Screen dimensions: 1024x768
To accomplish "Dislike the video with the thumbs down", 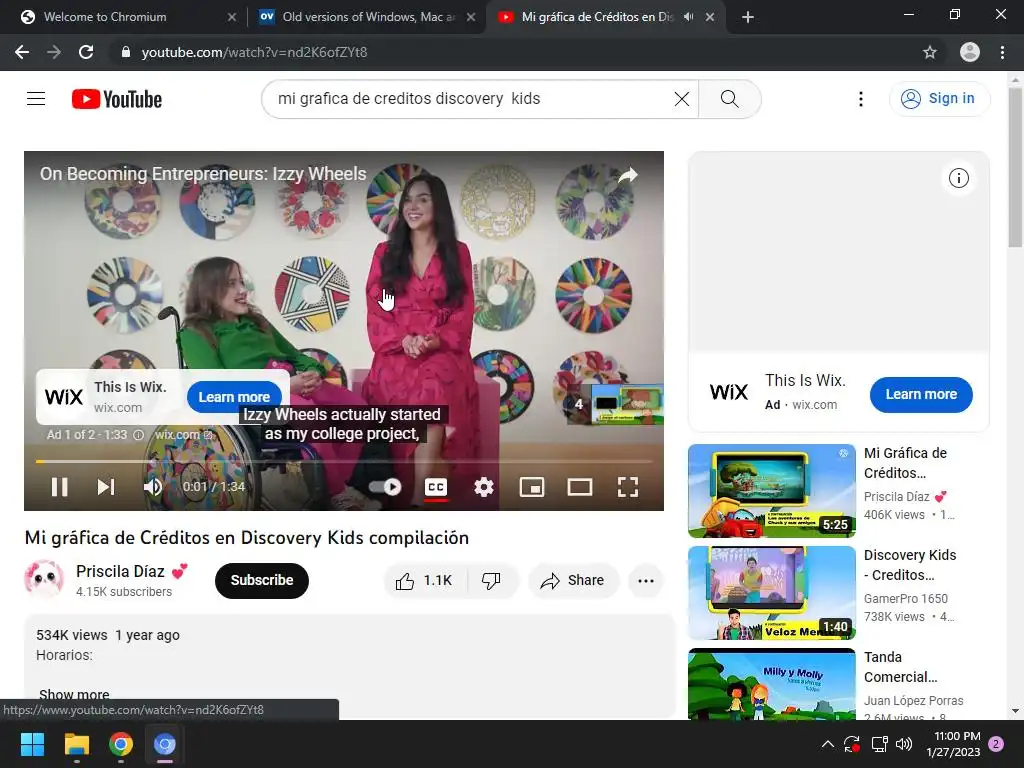I will click(x=492, y=581).
